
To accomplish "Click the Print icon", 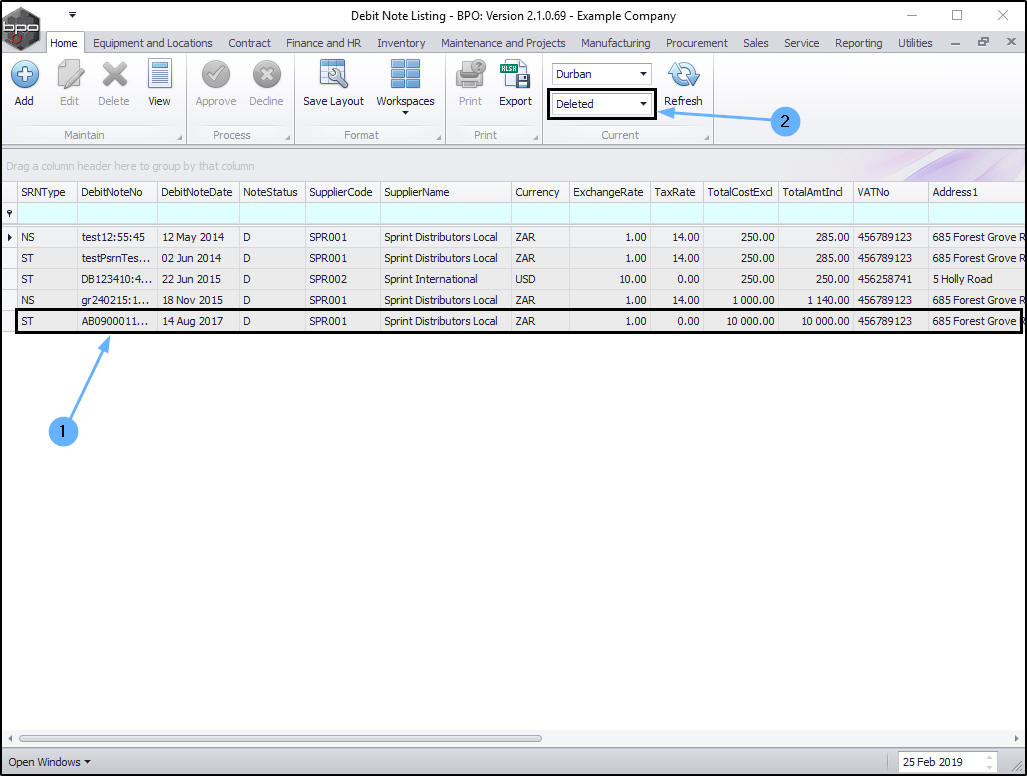I will 470,74.
